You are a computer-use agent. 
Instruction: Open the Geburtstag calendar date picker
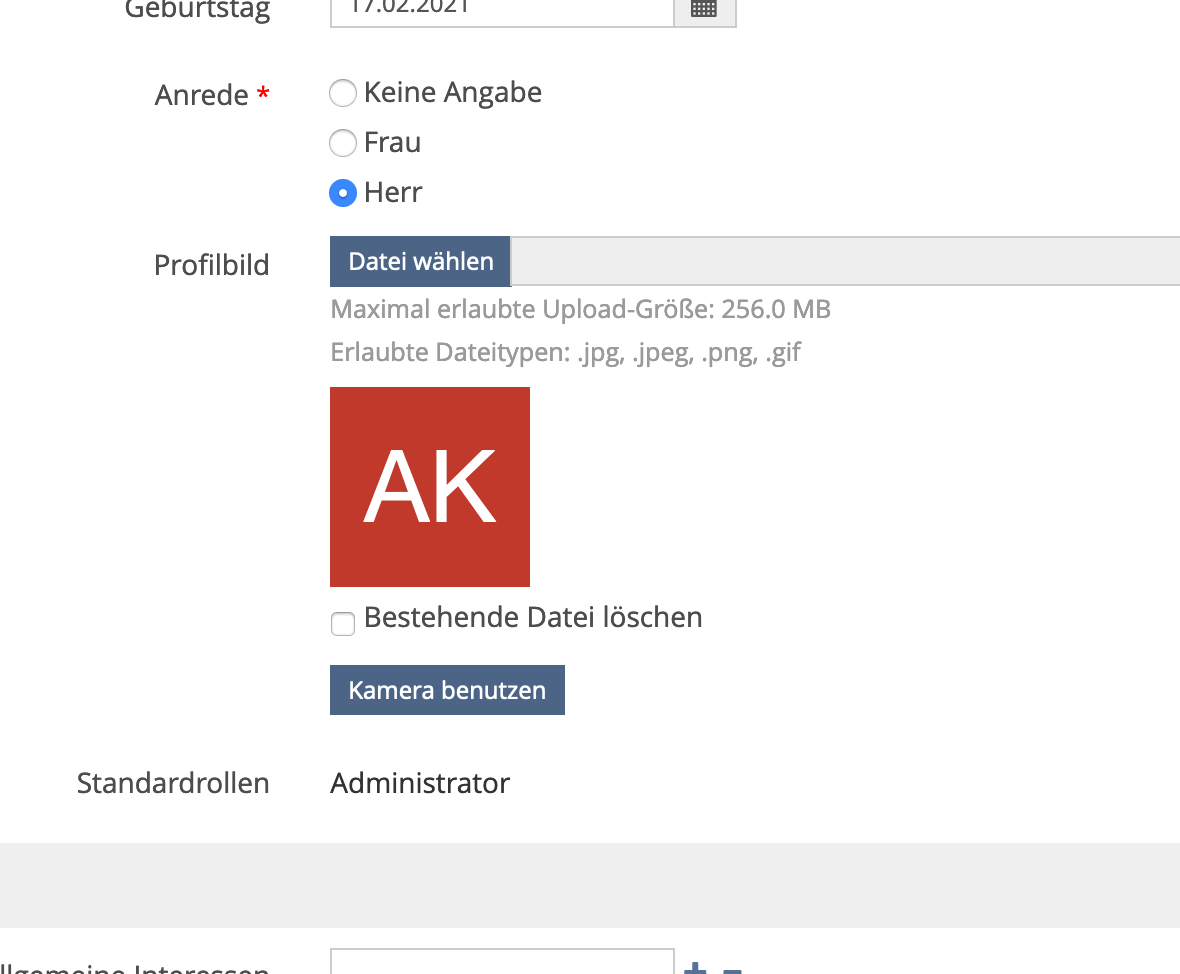click(704, 9)
